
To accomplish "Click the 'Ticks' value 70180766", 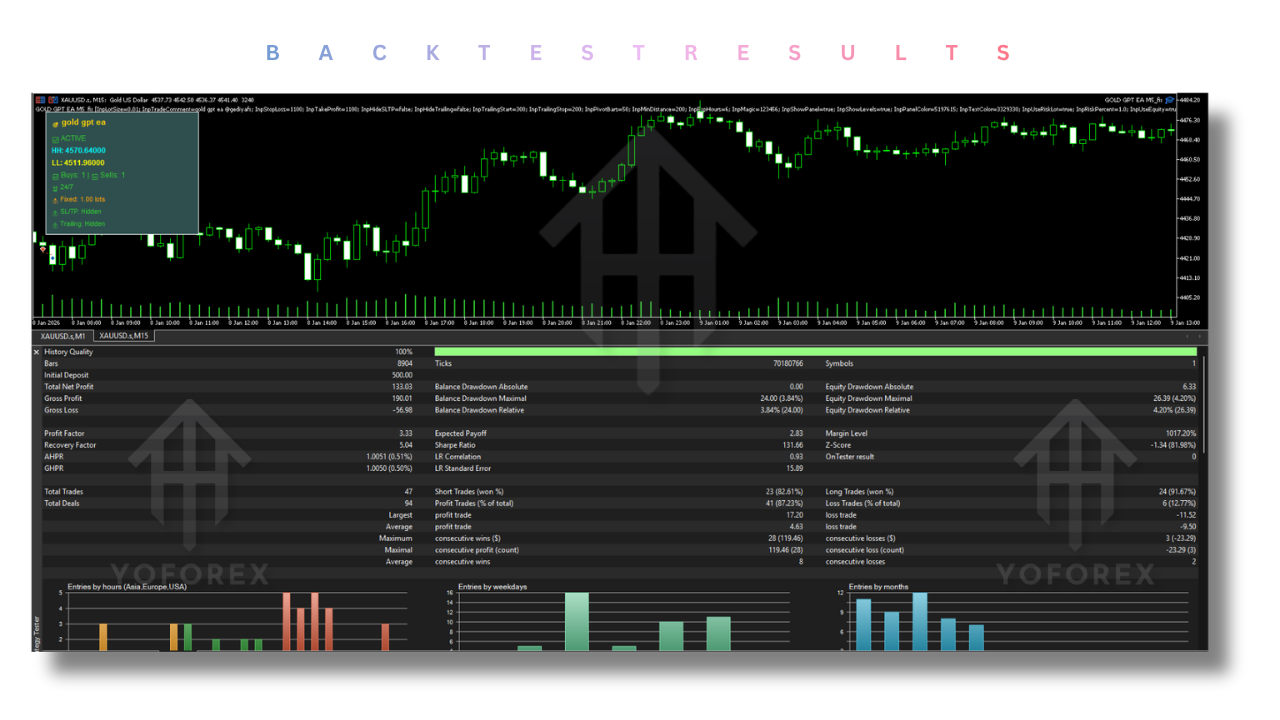I will click(787, 364).
